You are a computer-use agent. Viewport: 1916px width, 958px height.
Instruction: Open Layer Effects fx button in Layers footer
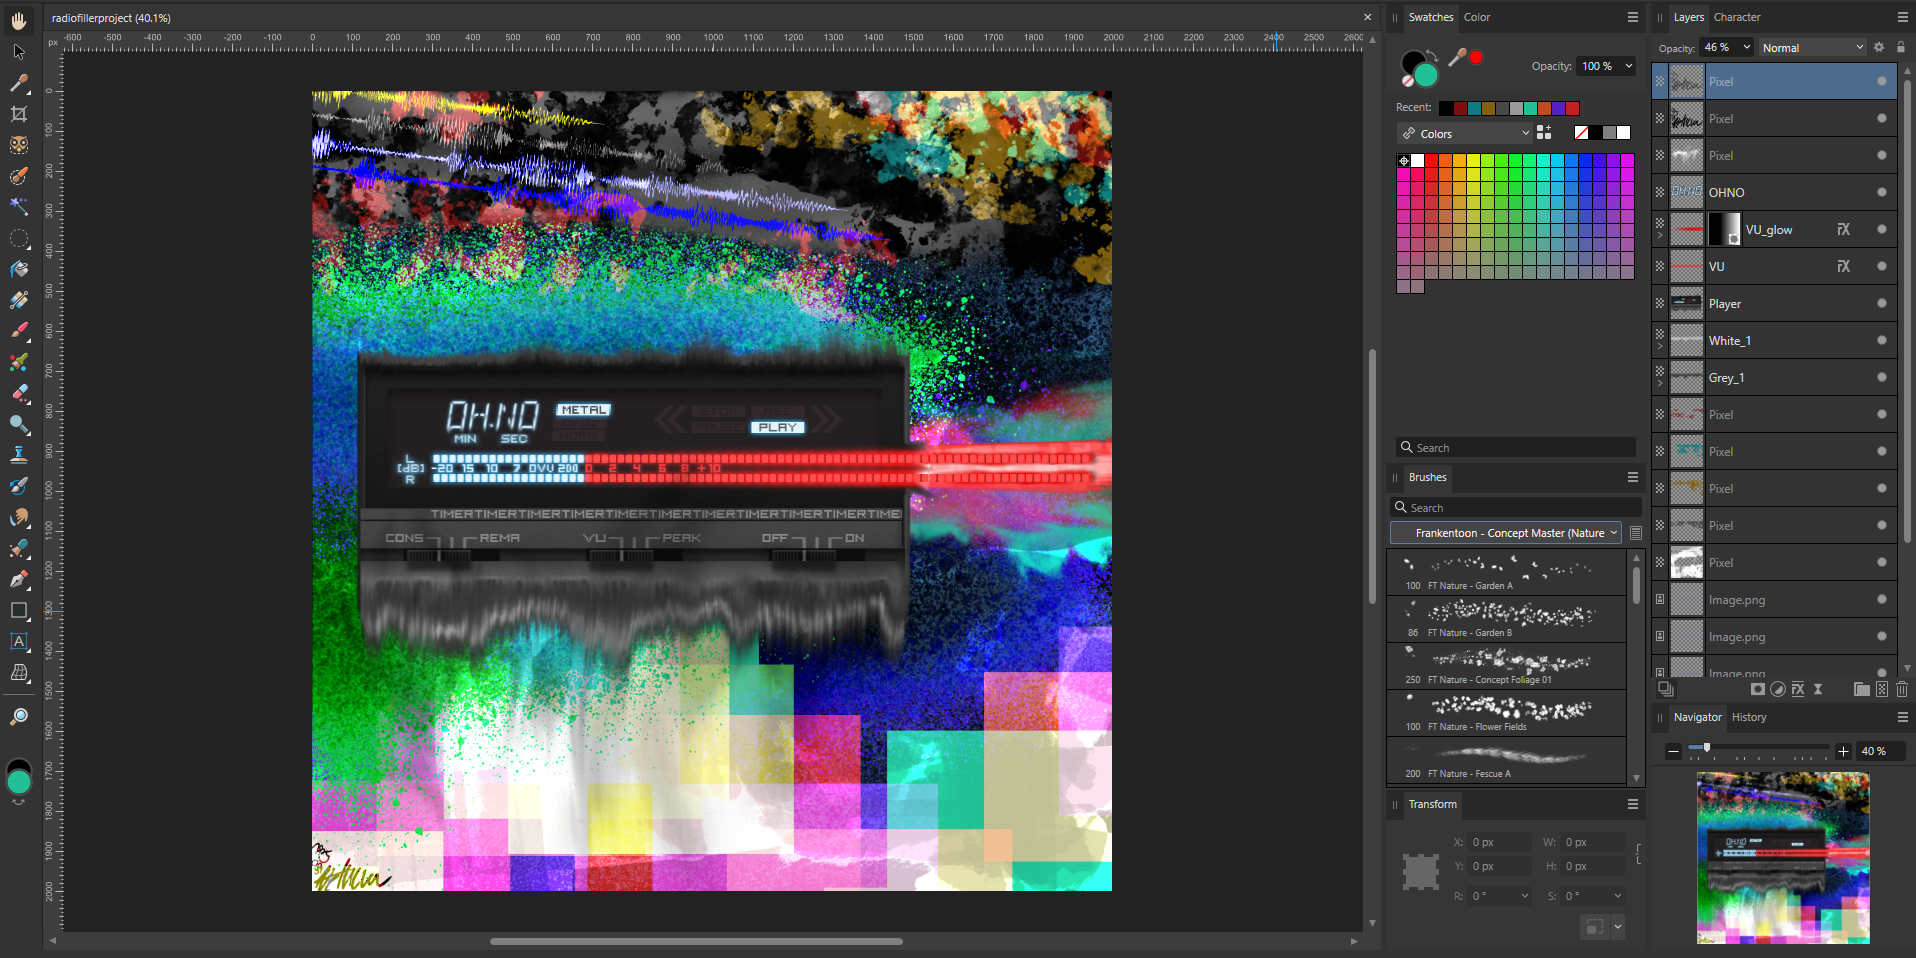pyautogui.click(x=1798, y=689)
